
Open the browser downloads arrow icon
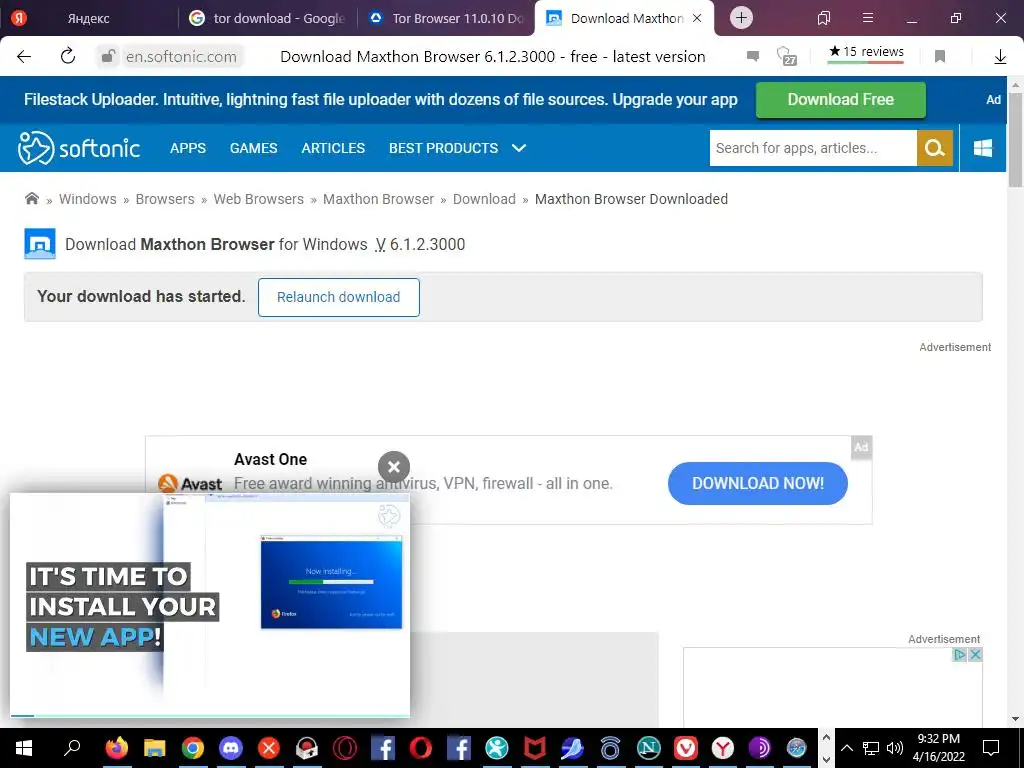(x=1000, y=57)
